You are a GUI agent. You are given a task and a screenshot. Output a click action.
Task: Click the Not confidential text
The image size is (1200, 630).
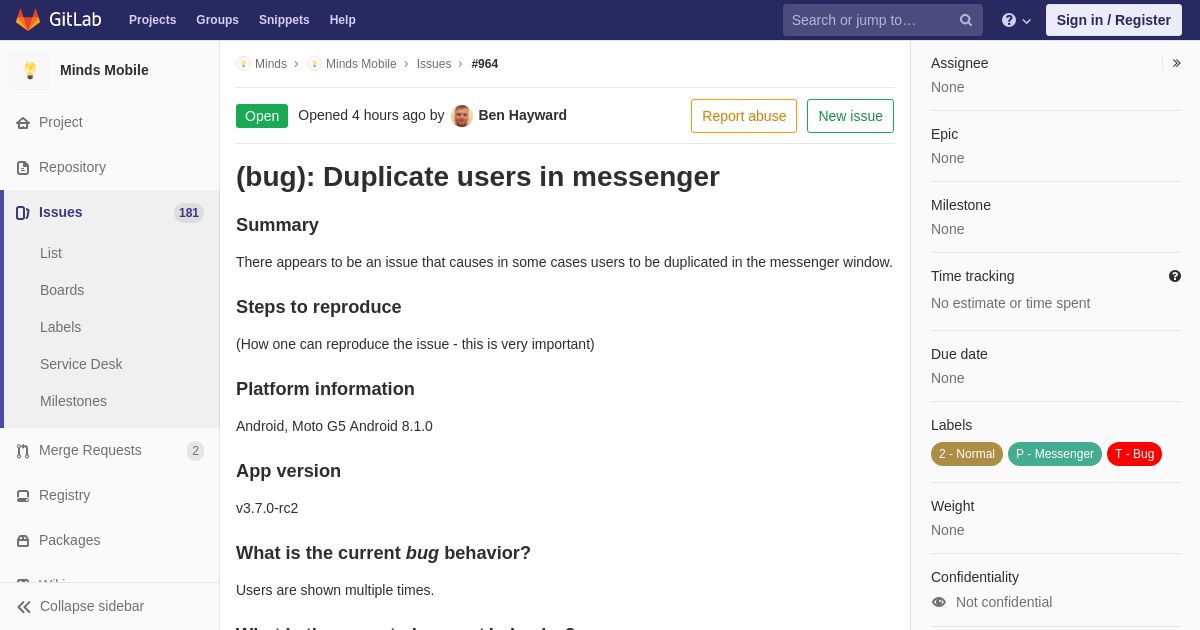pyautogui.click(x=1004, y=602)
